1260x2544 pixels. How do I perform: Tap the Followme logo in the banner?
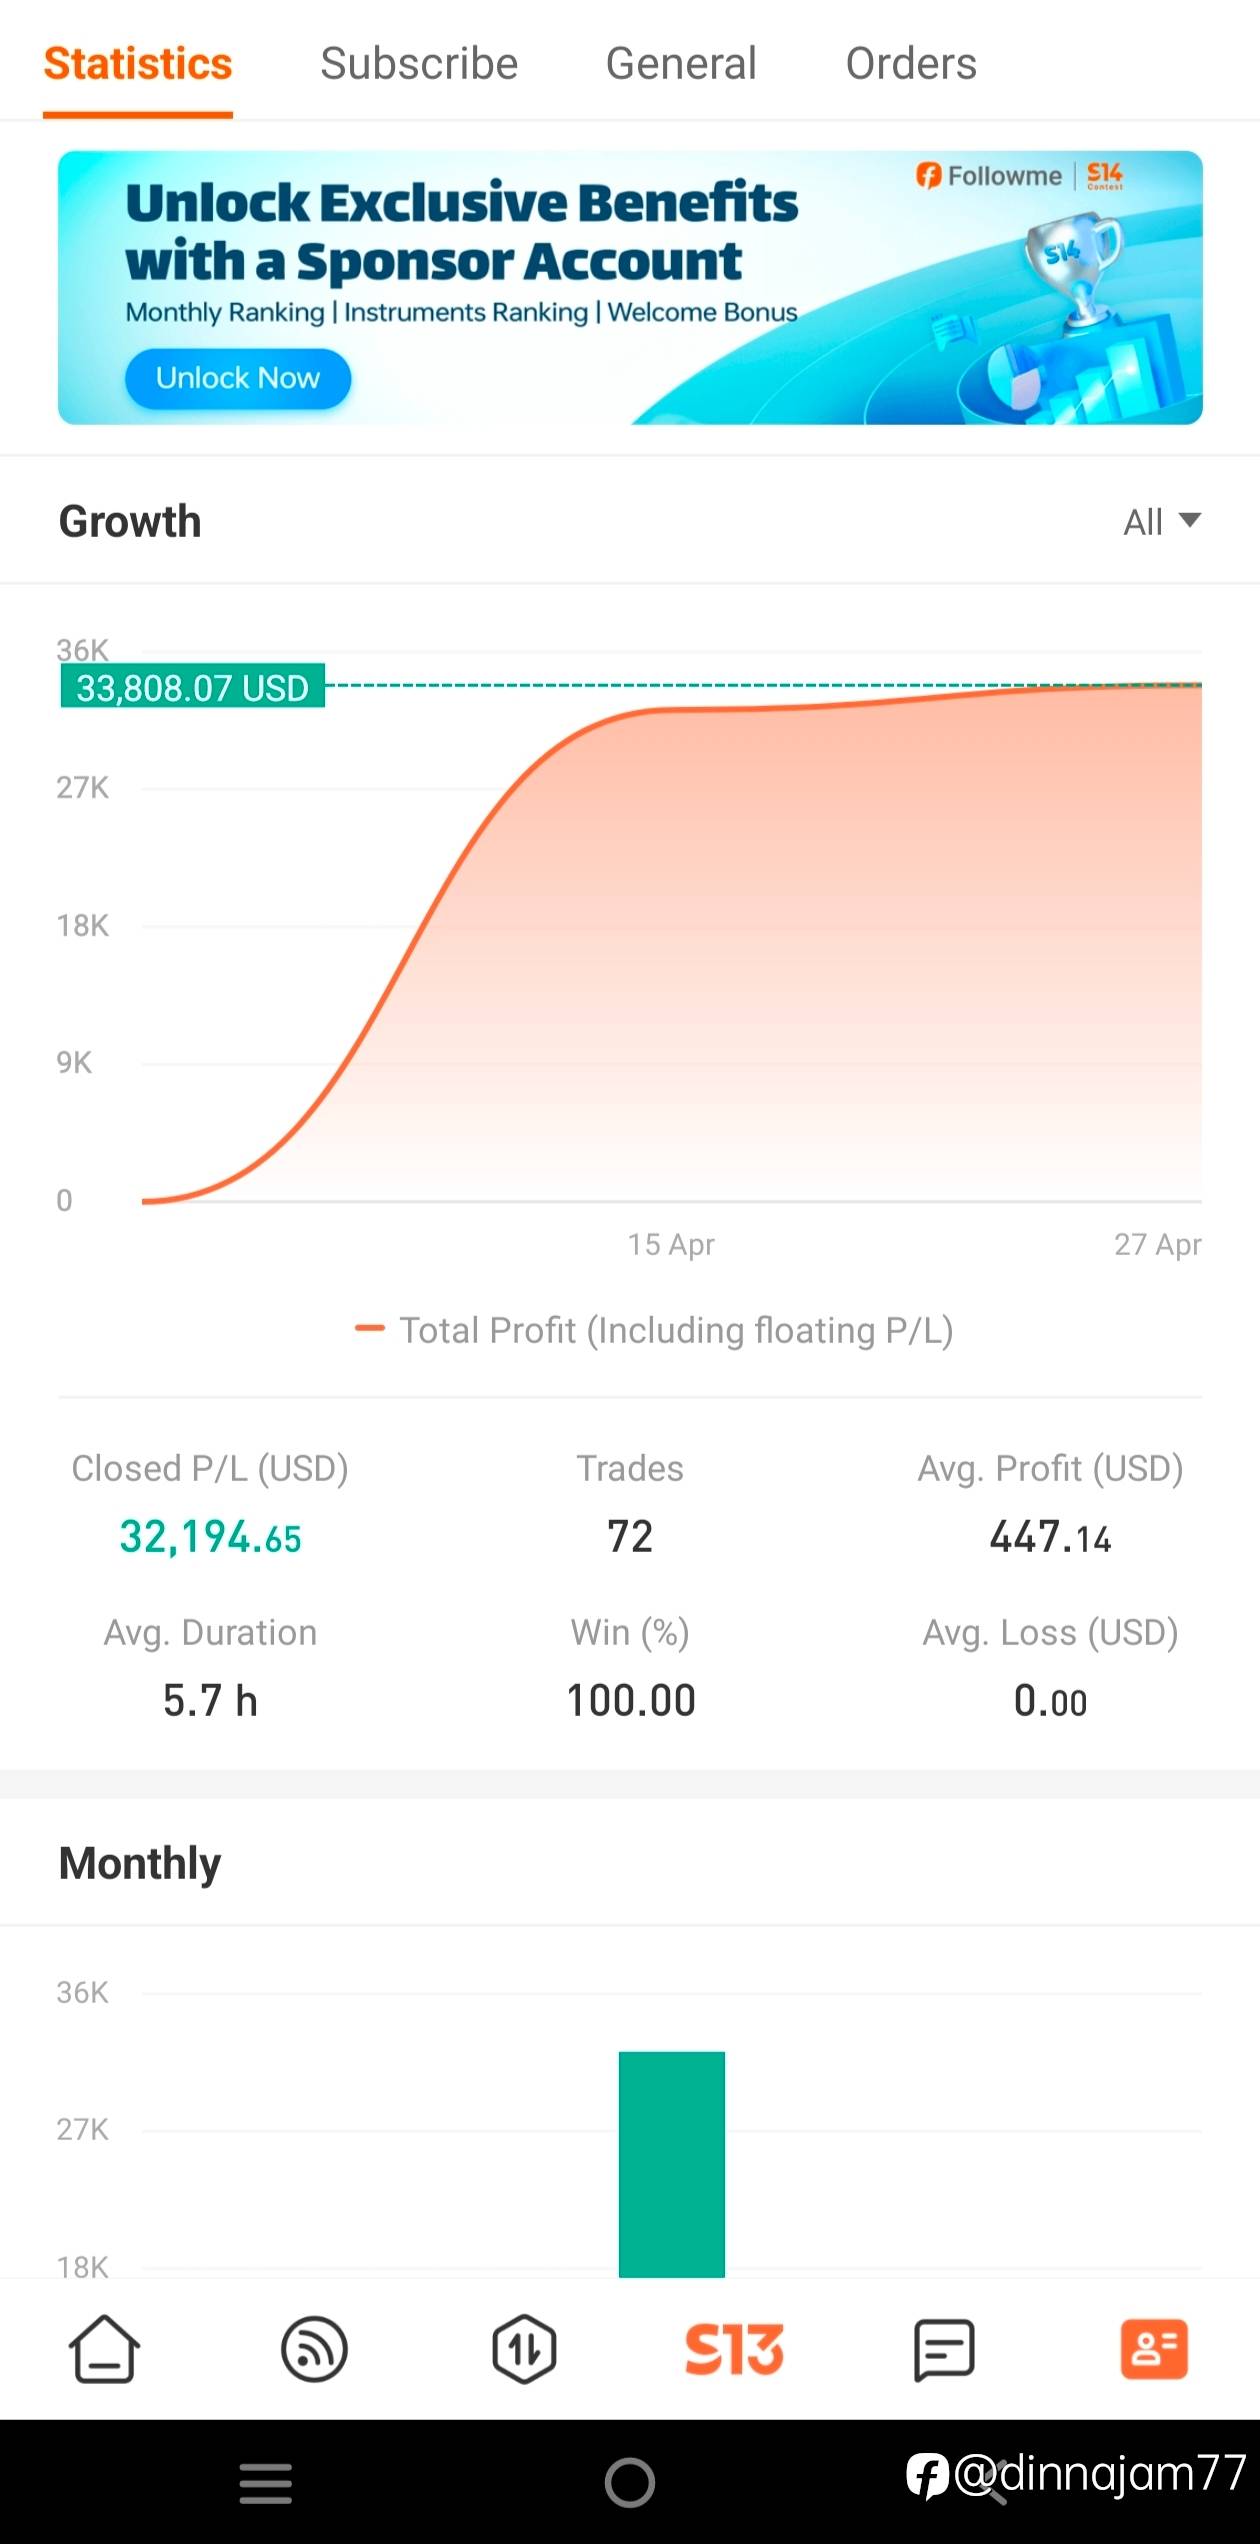pyautogui.click(x=988, y=176)
